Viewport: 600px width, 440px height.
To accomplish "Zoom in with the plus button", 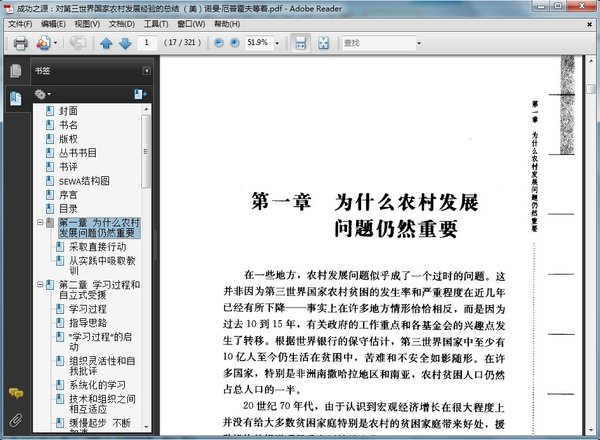I will click(235, 43).
